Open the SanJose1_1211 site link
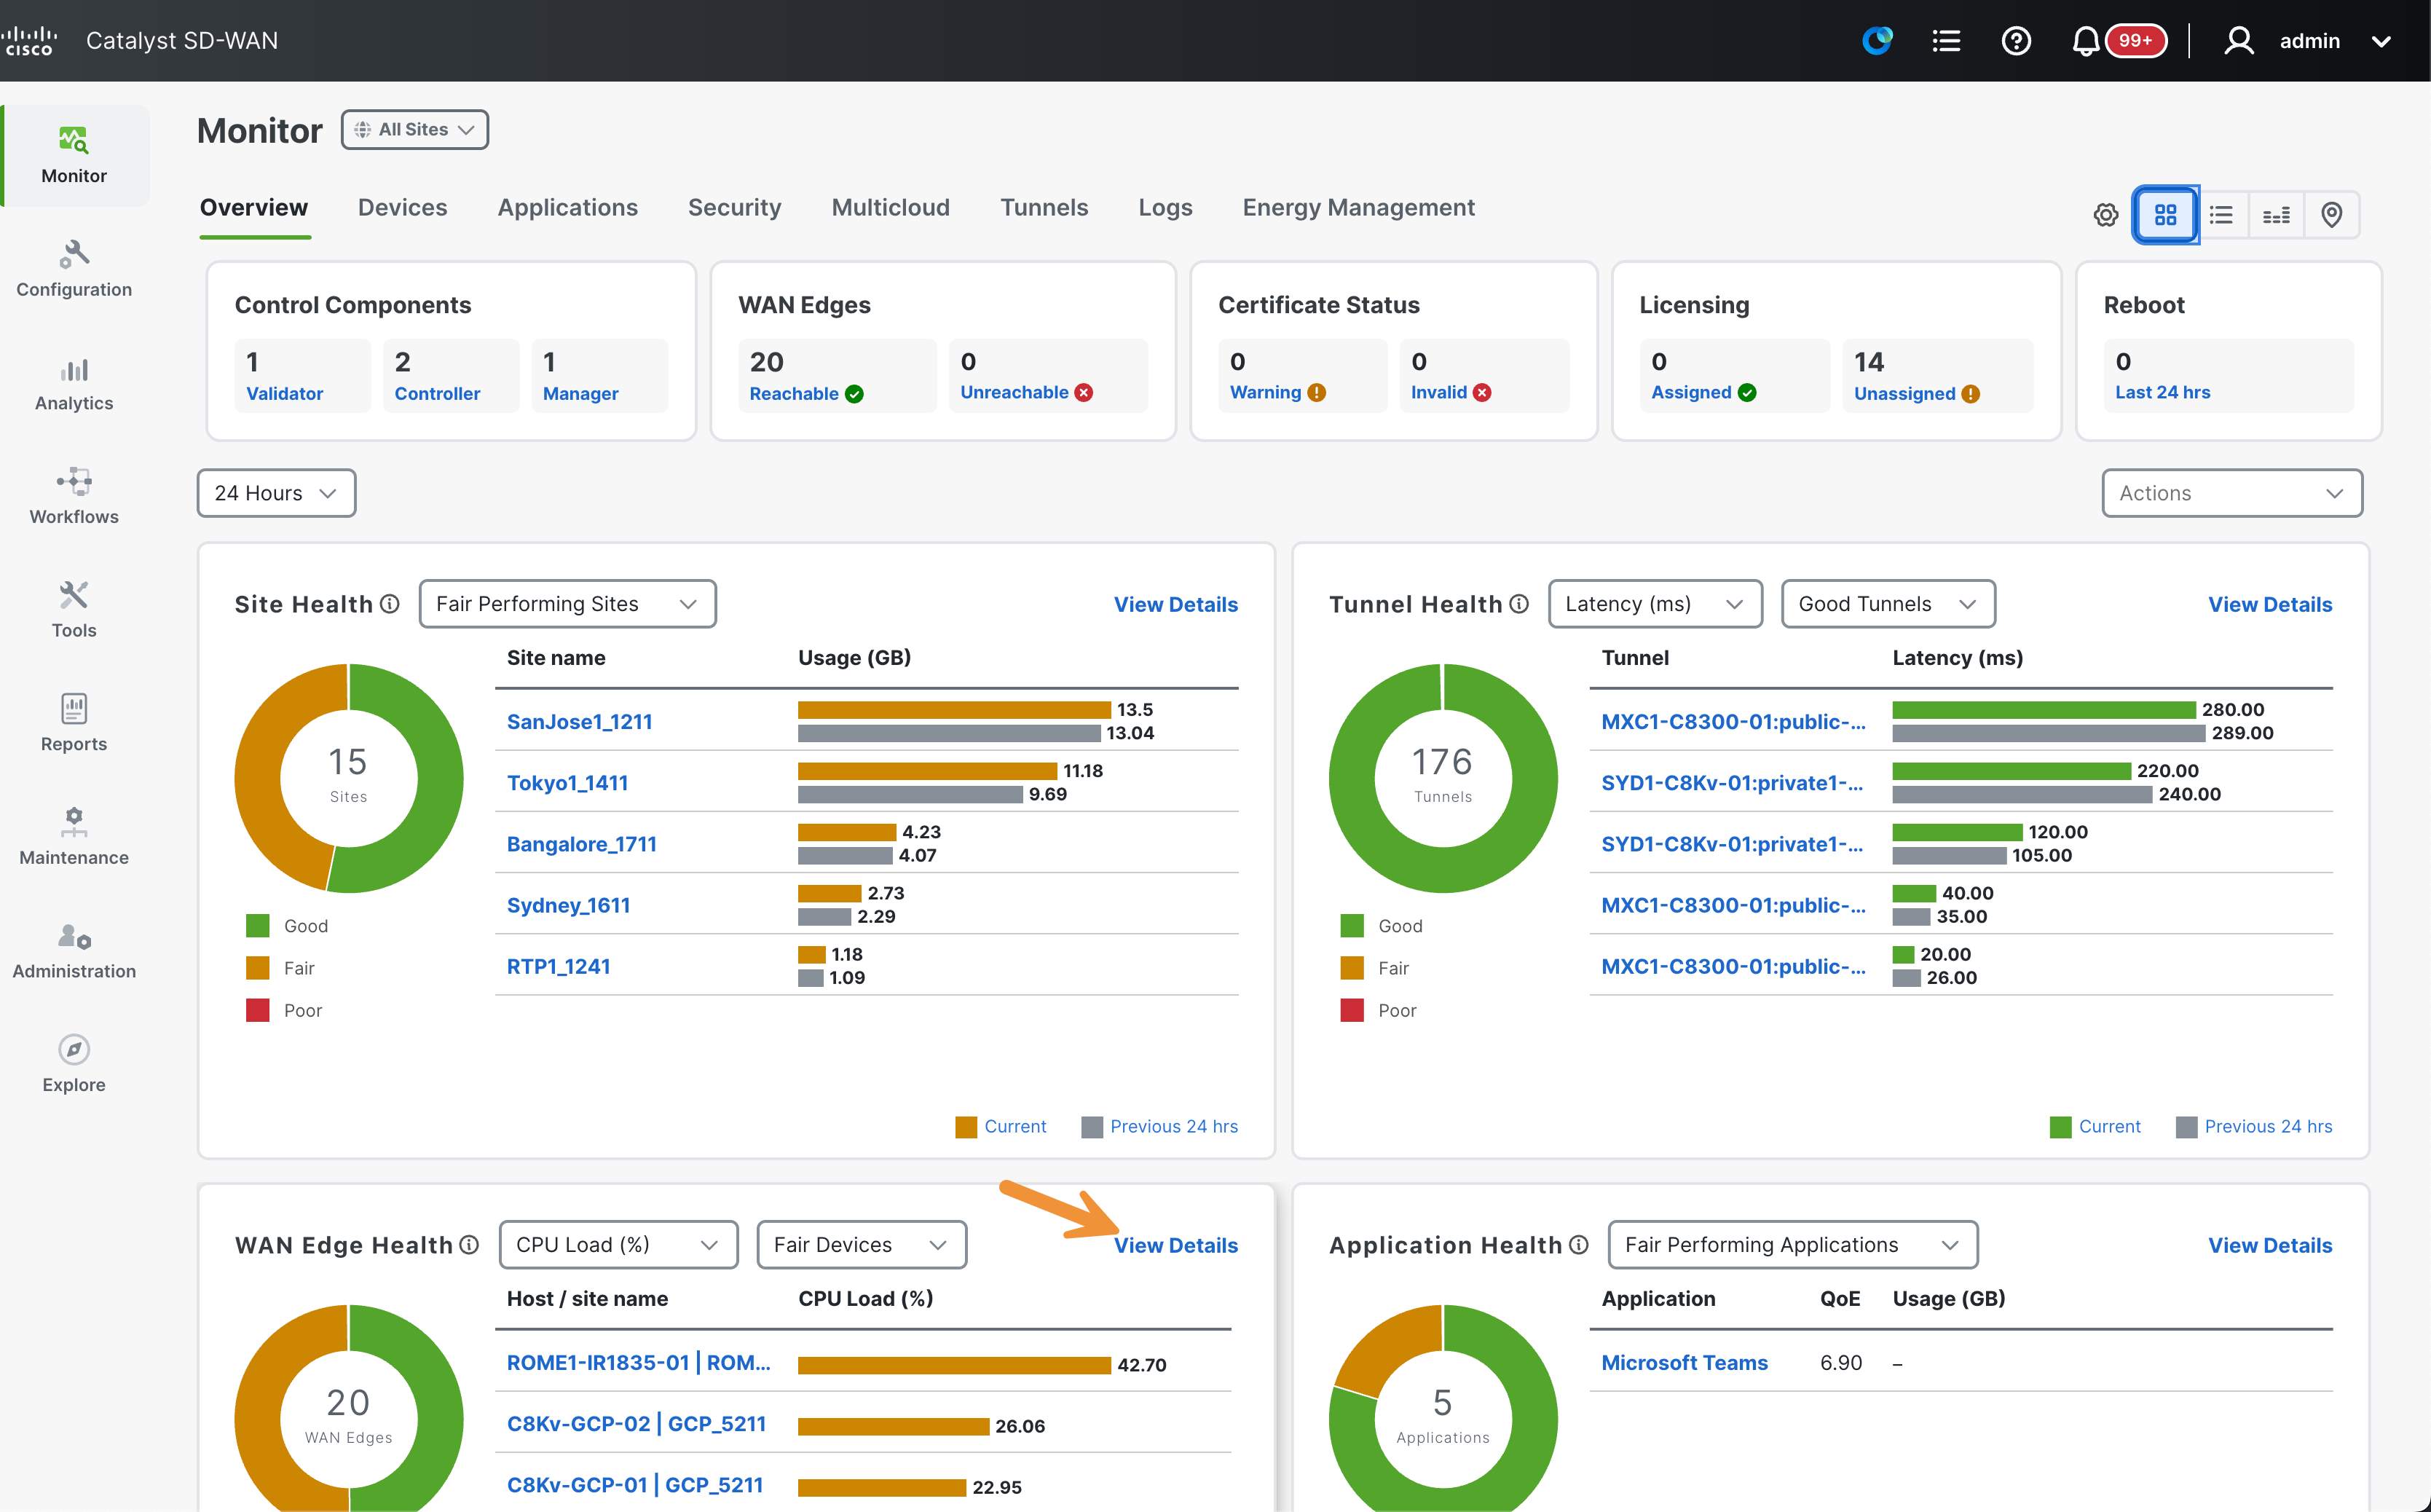2431x1512 pixels. (580, 721)
